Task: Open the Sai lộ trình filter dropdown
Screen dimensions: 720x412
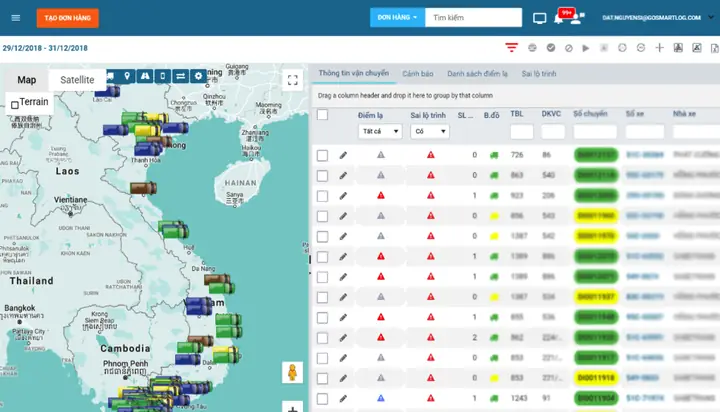Action: [x=430, y=131]
